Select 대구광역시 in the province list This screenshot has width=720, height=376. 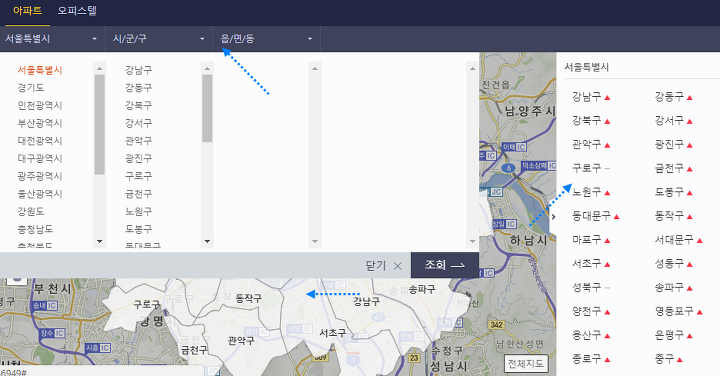click(x=40, y=158)
